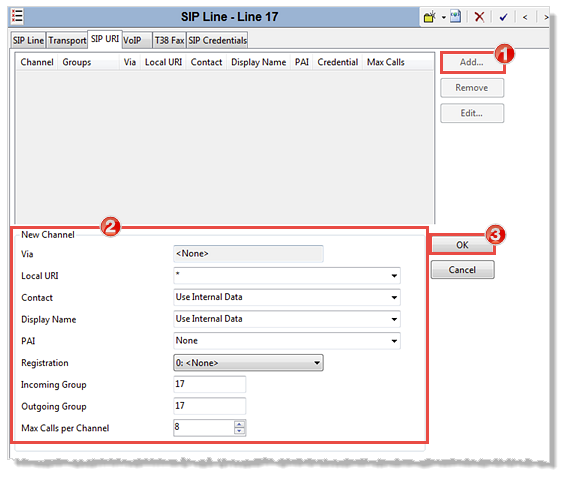Expand the PAI dropdown

click(x=394, y=341)
